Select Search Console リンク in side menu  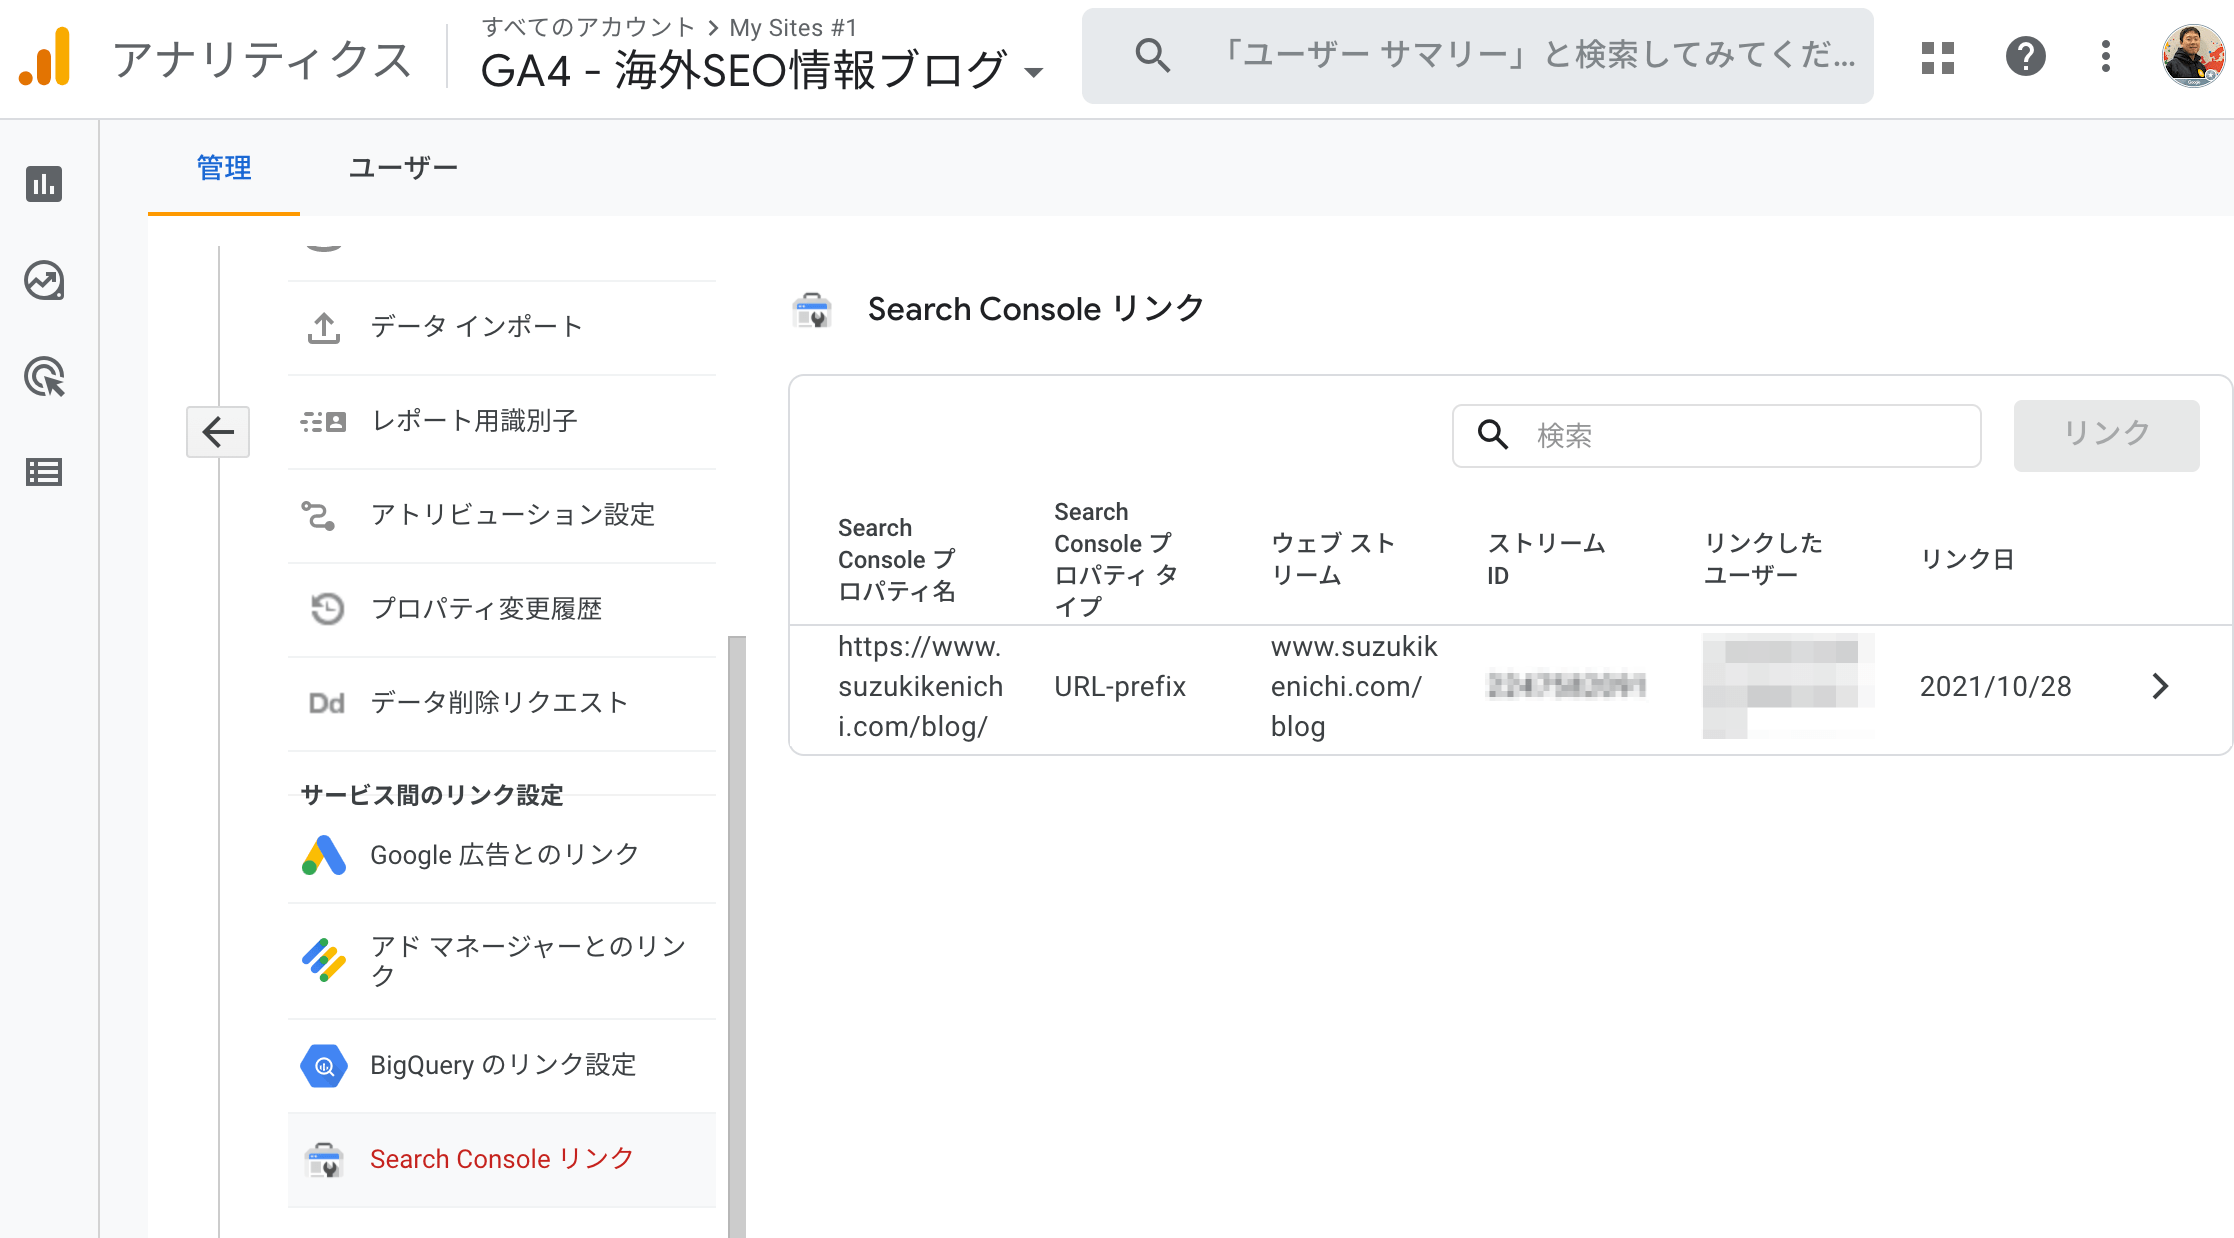click(502, 1160)
